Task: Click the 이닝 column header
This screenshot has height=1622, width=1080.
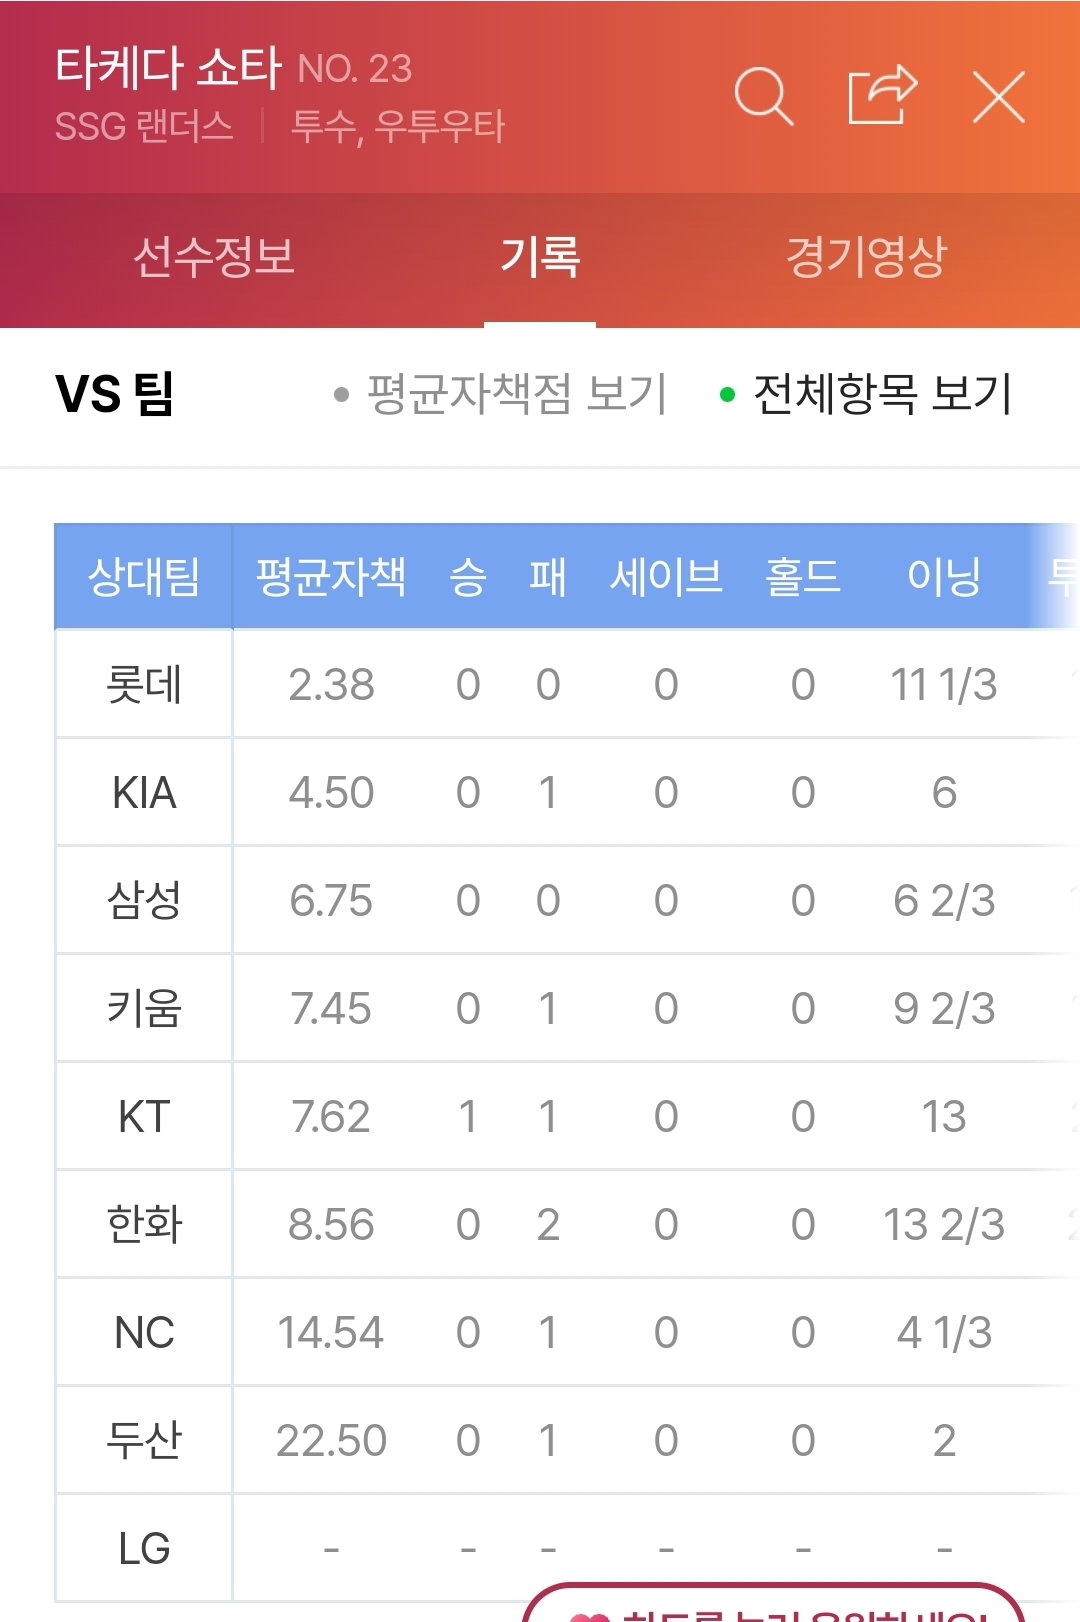Action: pos(944,577)
